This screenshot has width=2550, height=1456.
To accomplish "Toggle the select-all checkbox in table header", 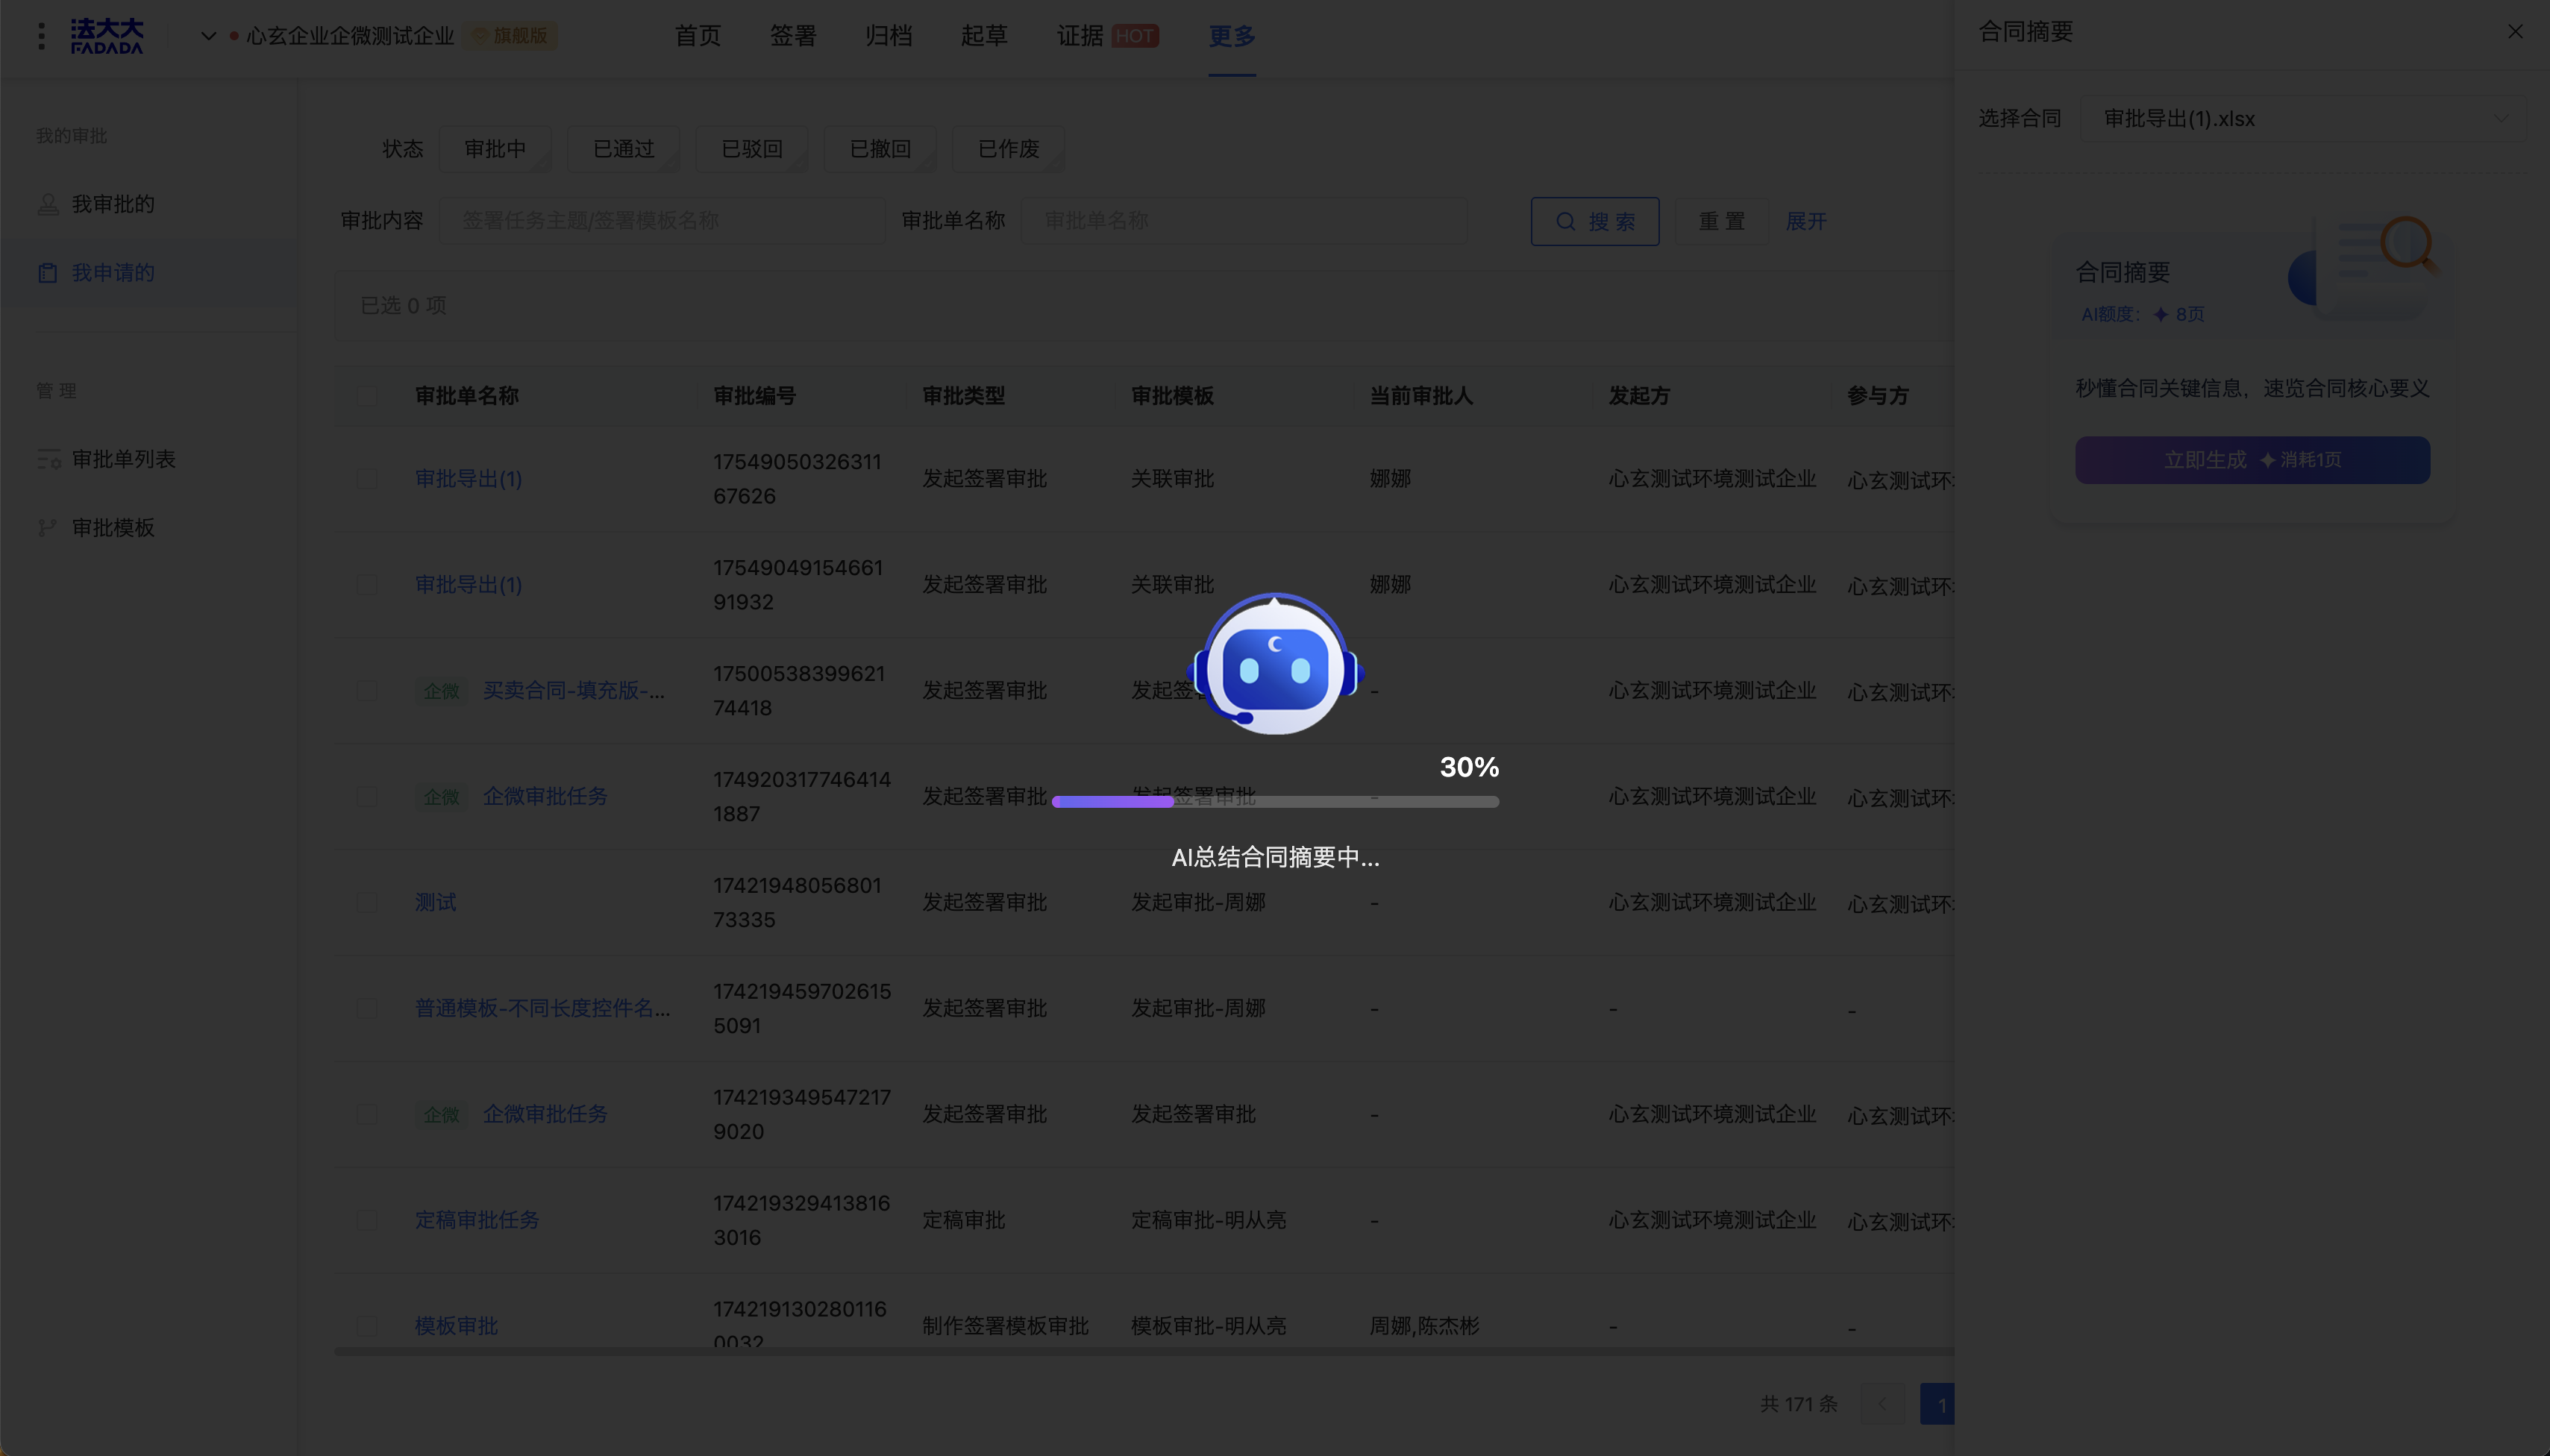I will pyautogui.click(x=367, y=396).
